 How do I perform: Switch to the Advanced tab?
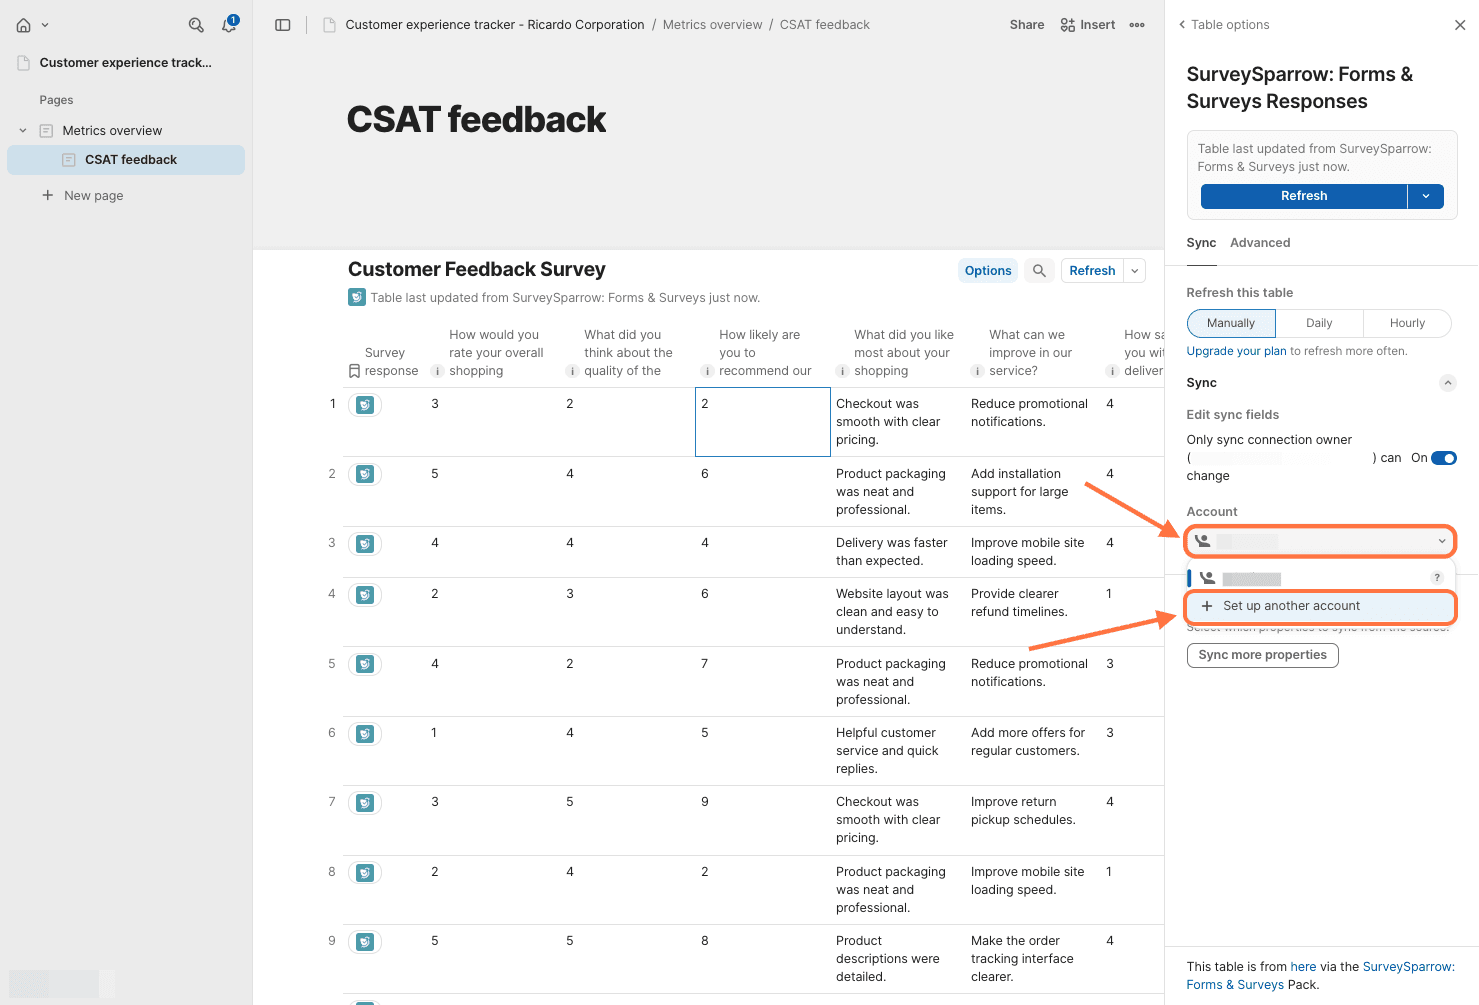click(x=1259, y=243)
